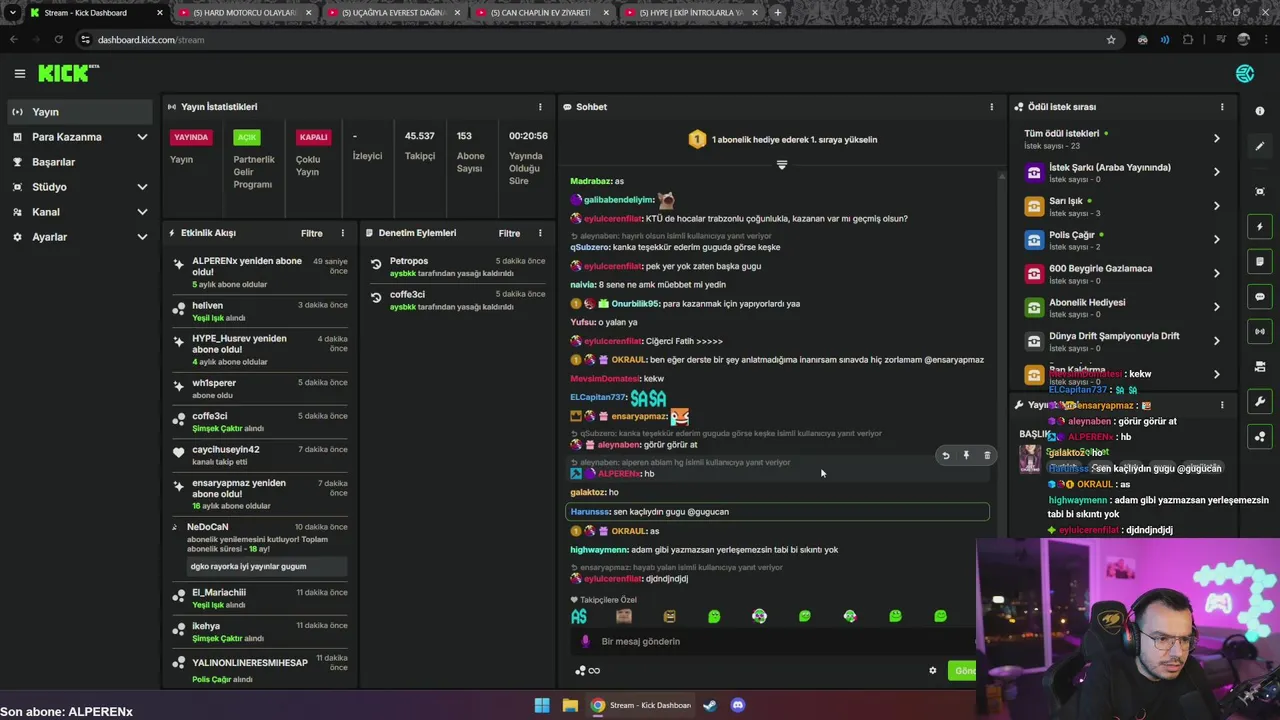
Task: Open Steam from the taskbar
Action: point(709,705)
